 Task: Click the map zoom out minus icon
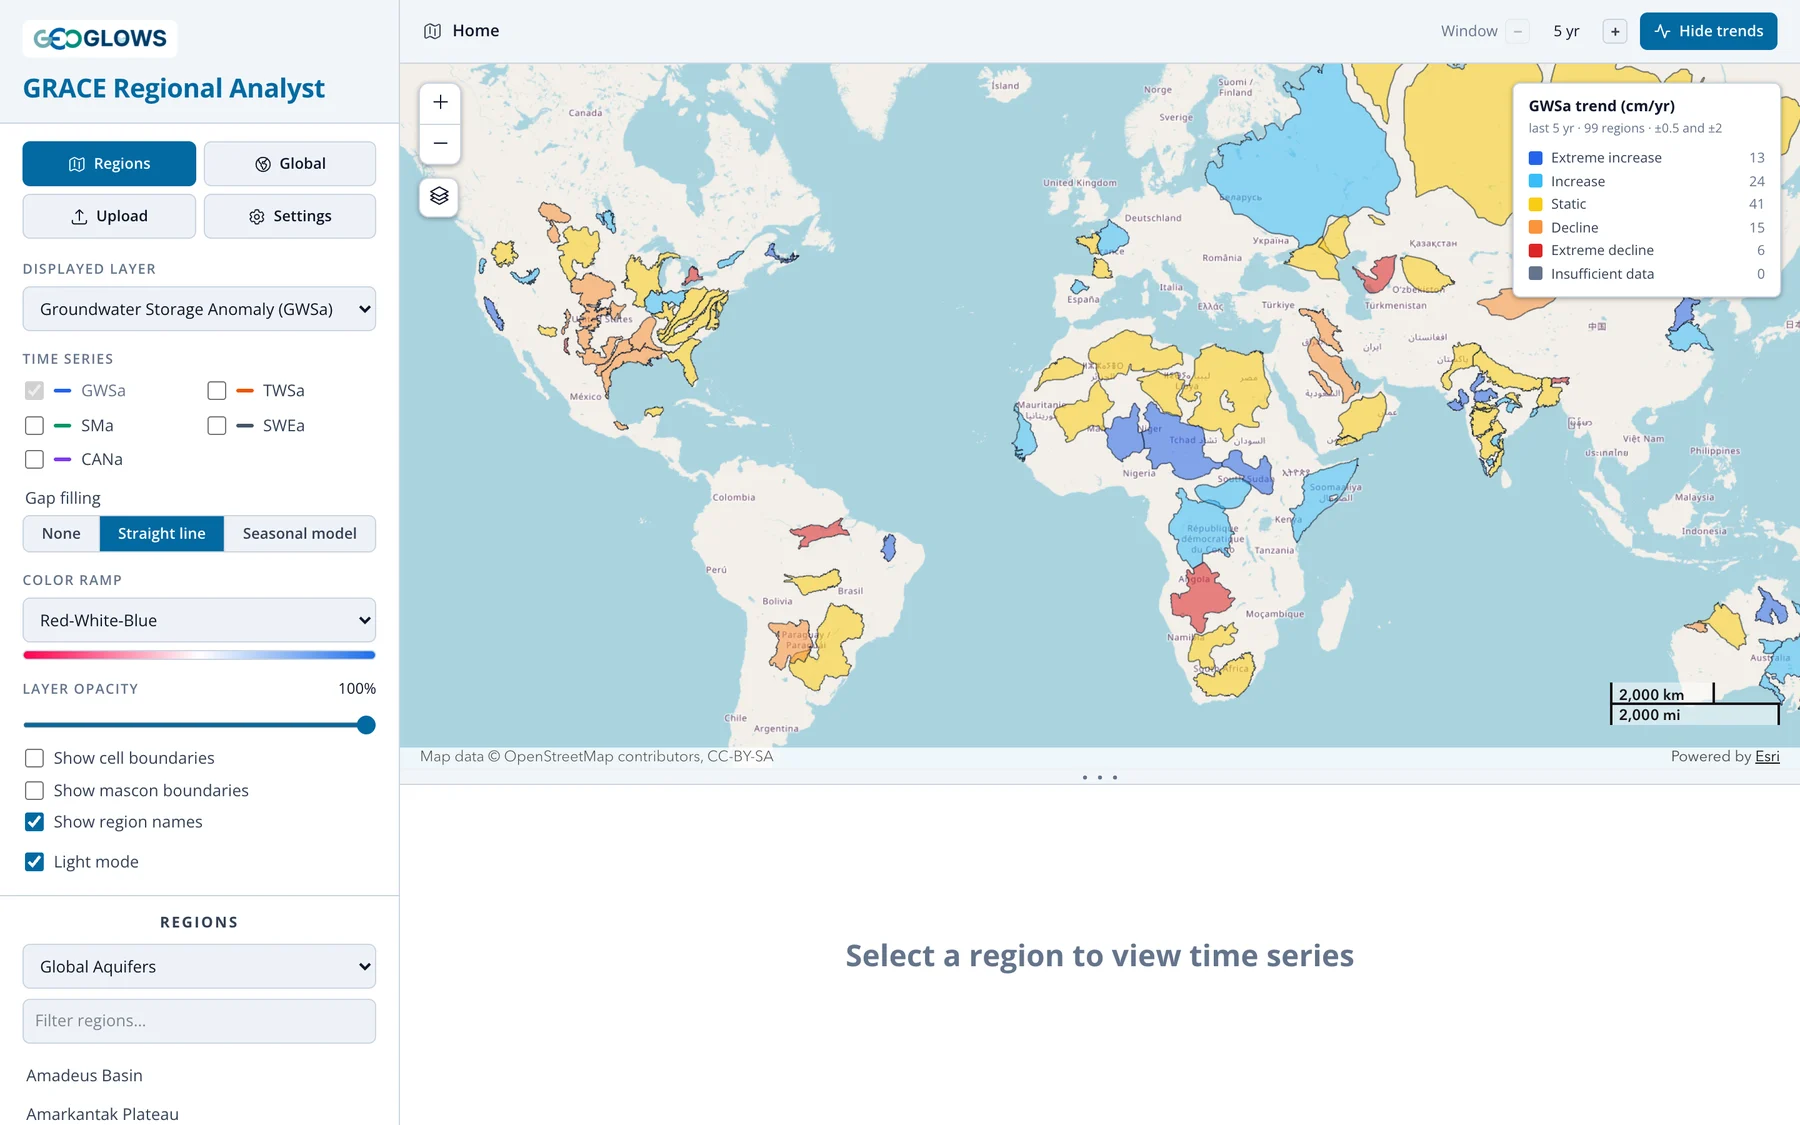(440, 143)
